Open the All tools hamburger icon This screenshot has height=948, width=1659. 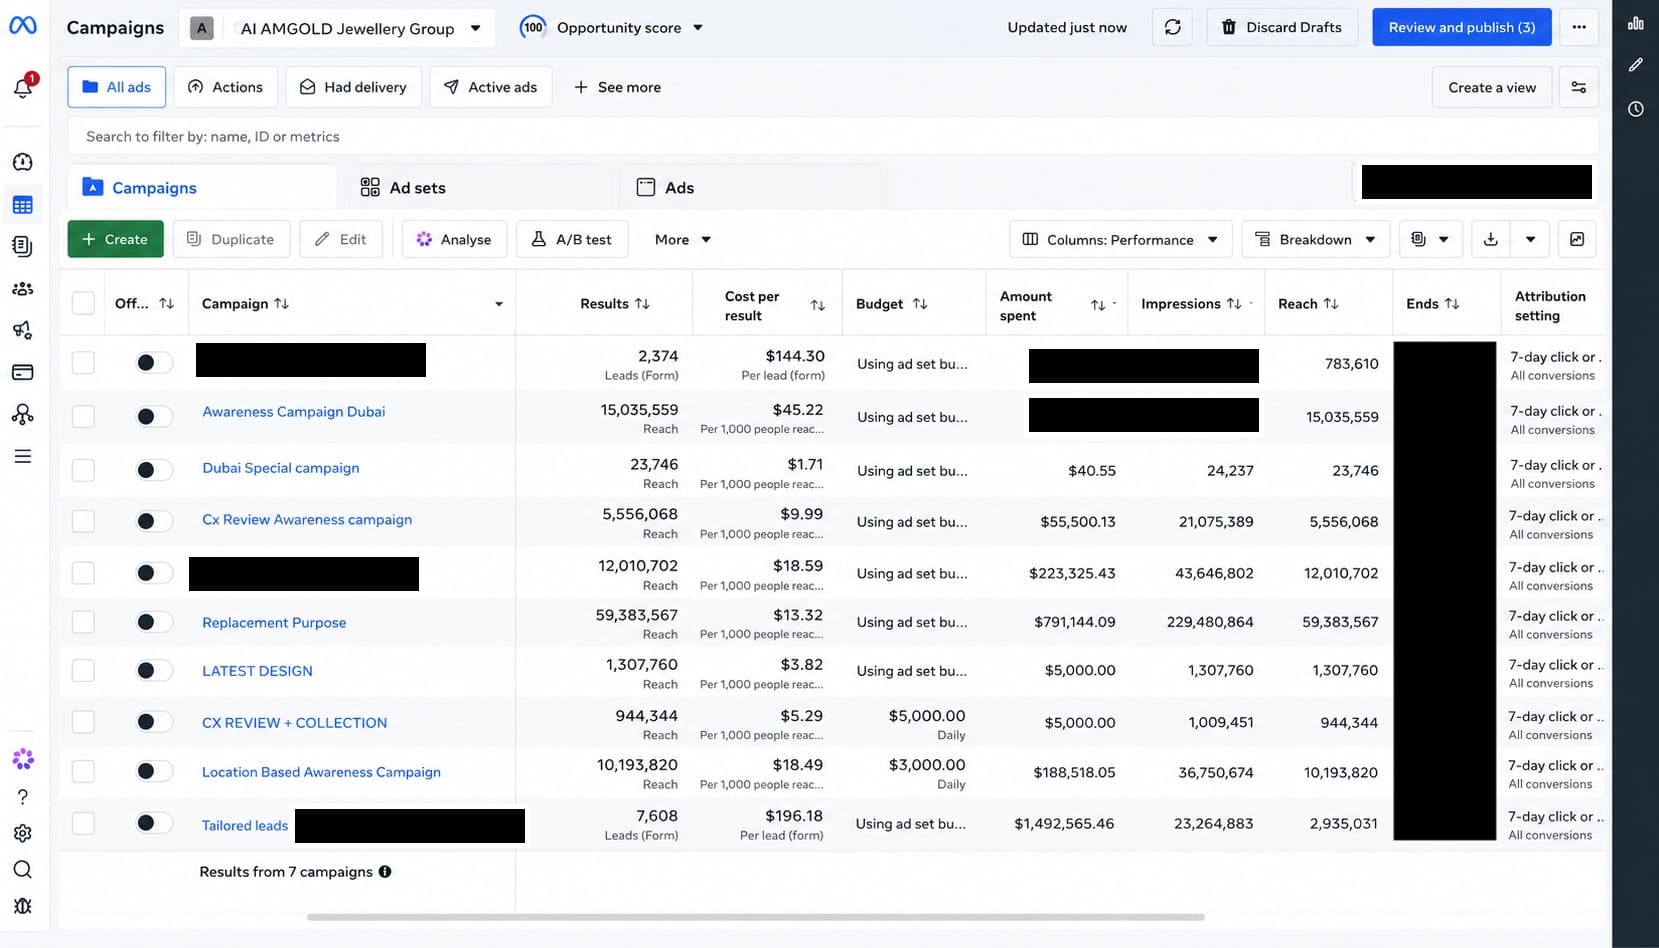coord(23,456)
